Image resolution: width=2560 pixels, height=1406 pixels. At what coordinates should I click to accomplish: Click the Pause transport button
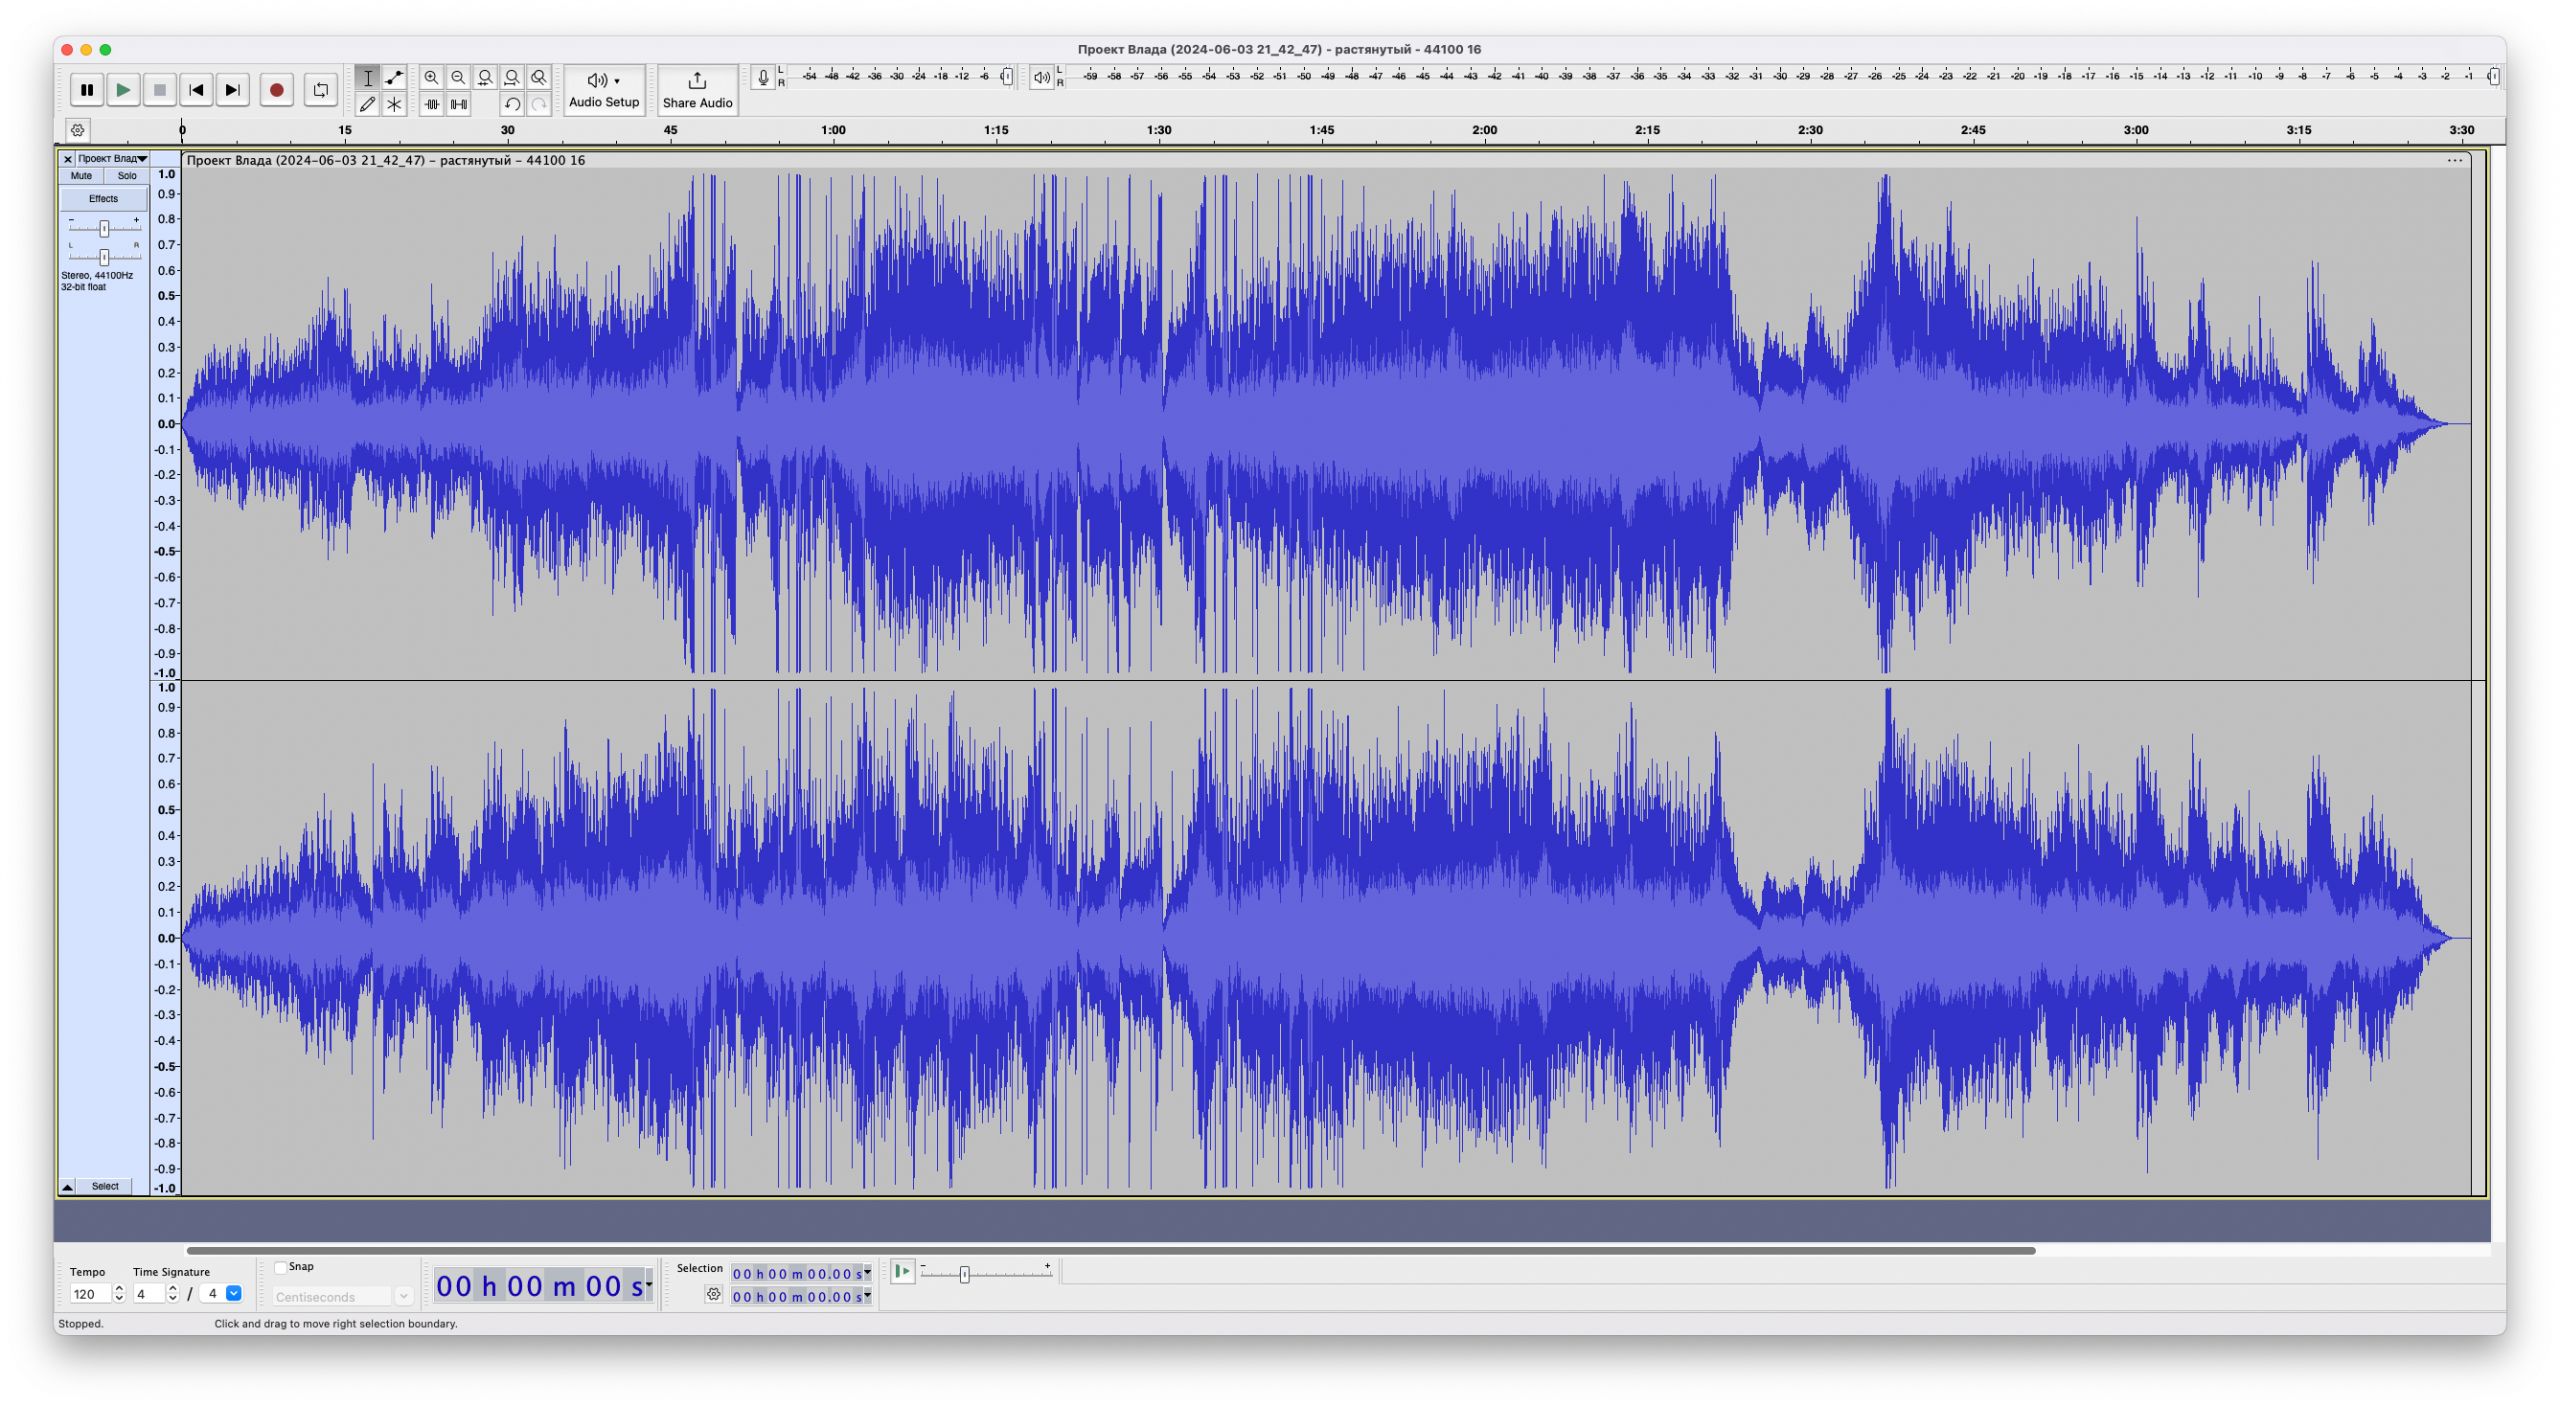pos(87,90)
